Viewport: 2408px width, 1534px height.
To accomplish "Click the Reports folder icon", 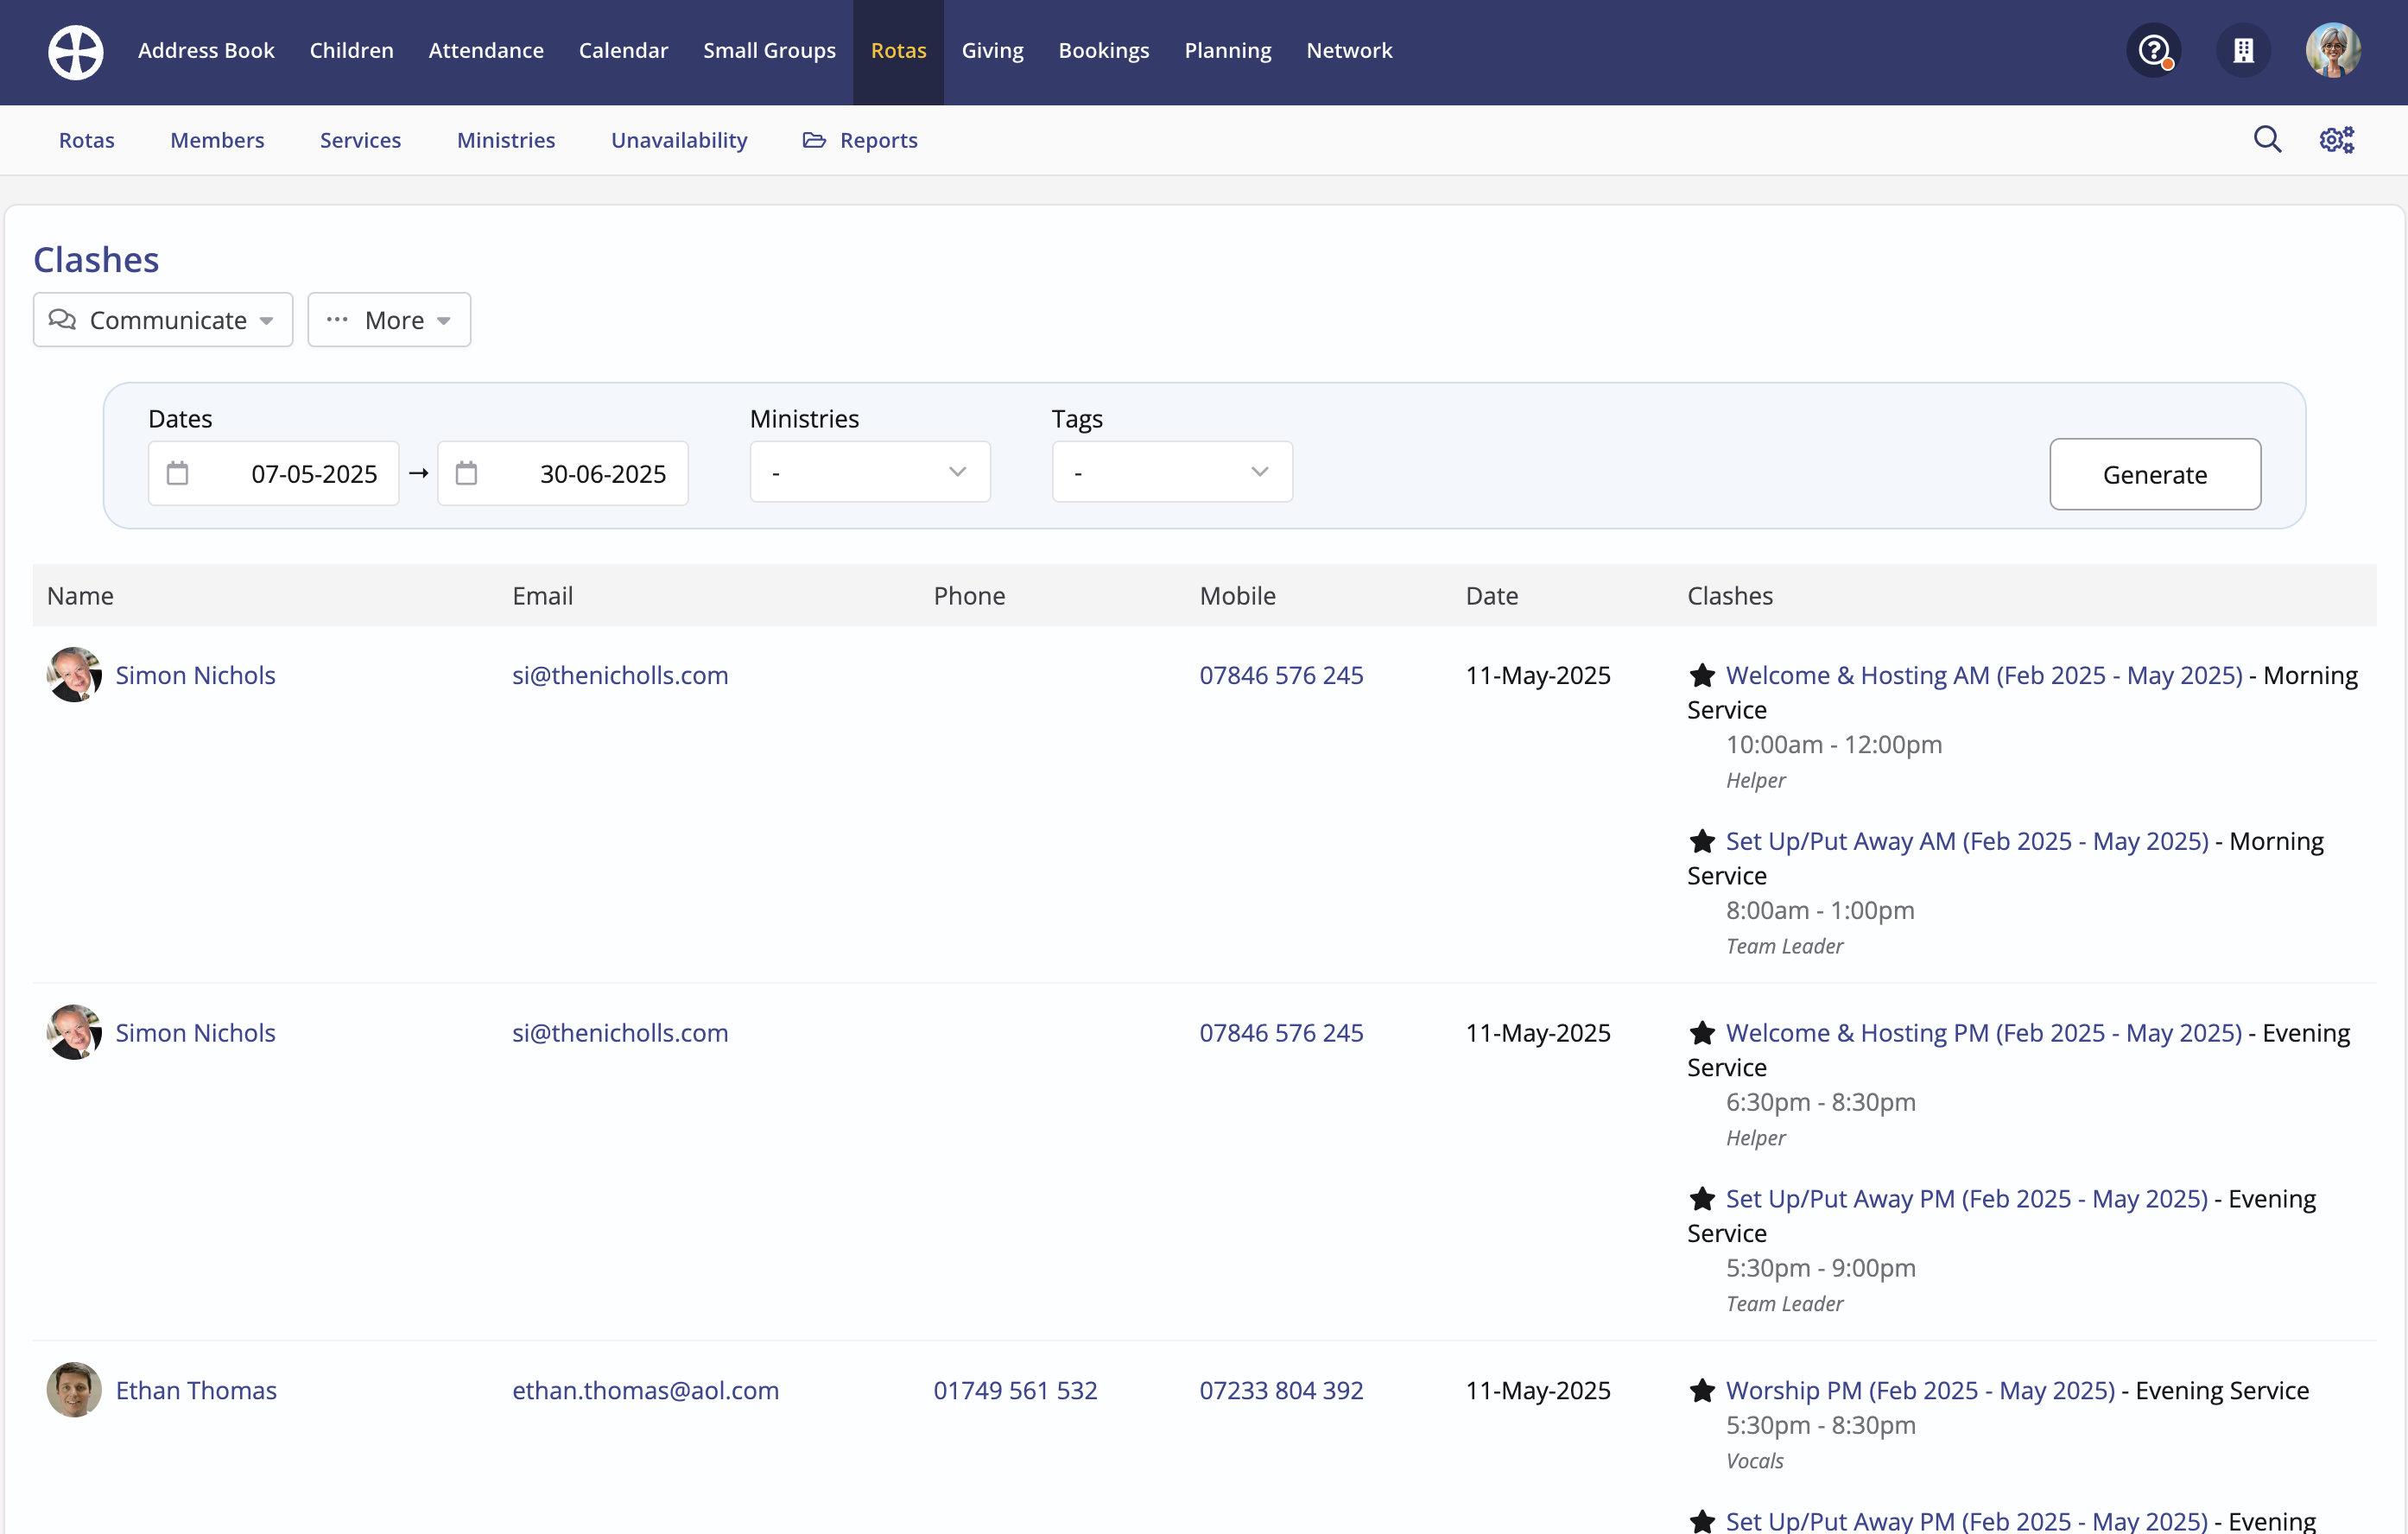I will (x=814, y=140).
